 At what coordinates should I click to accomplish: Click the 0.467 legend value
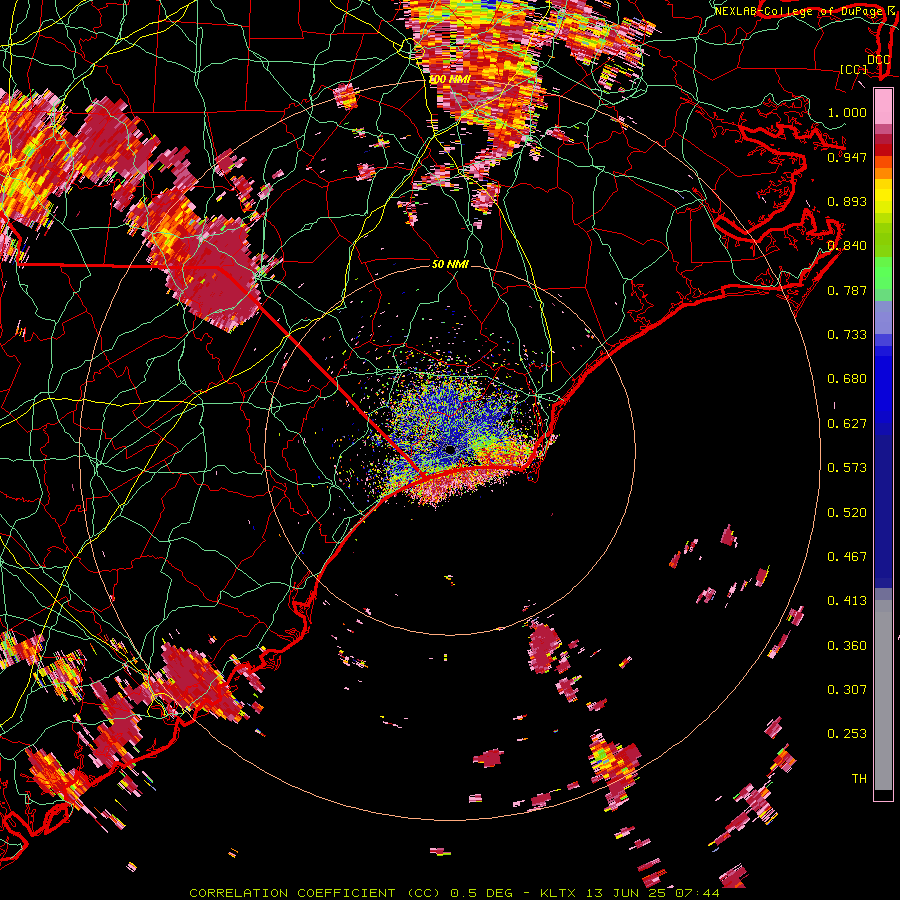(847, 557)
